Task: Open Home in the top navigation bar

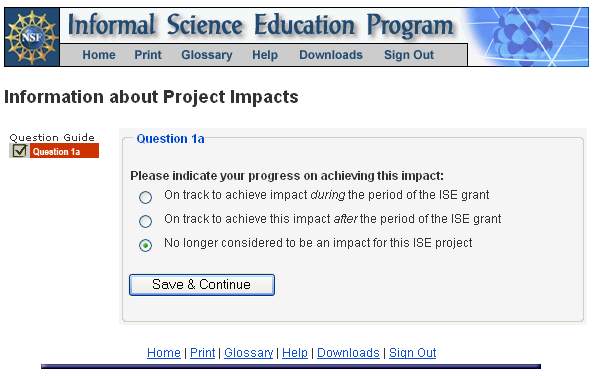Action: pyautogui.click(x=99, y=55)
